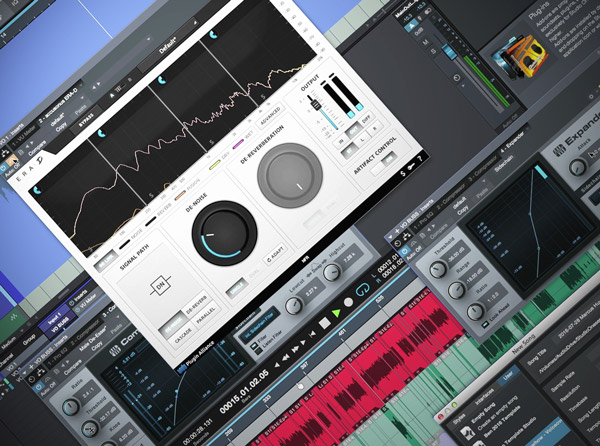Screen dimensions: 600x446
Task: Click the key license icon in ERA-D
Action: (411, 166)
